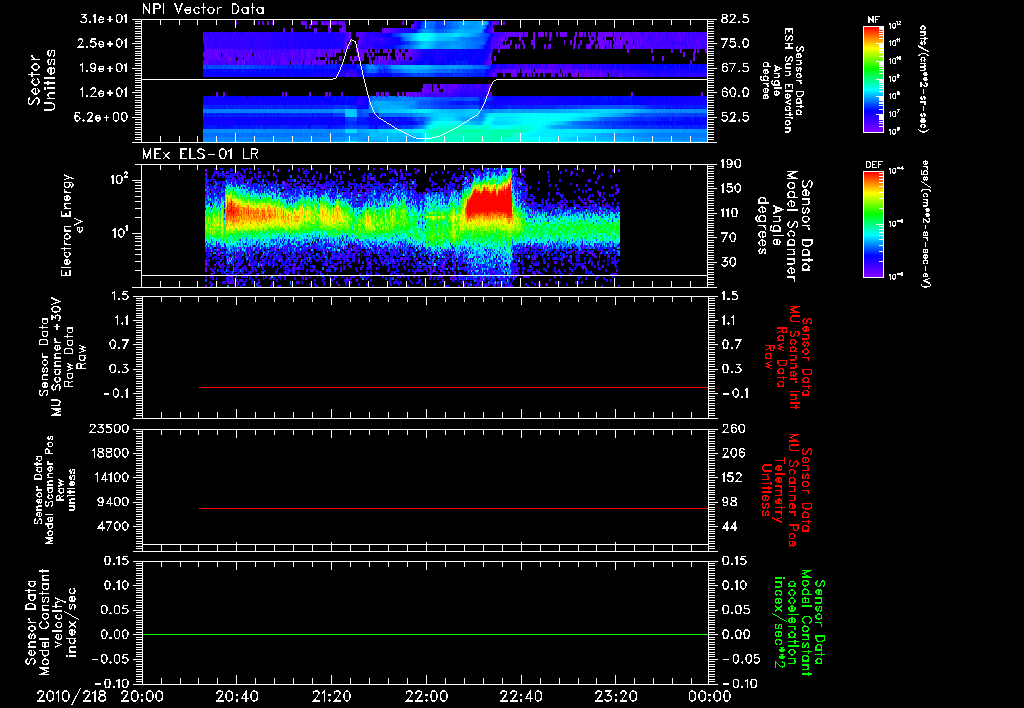Click the 67.5 elevation tick label

pyautogui.click(x=736, y=68)
